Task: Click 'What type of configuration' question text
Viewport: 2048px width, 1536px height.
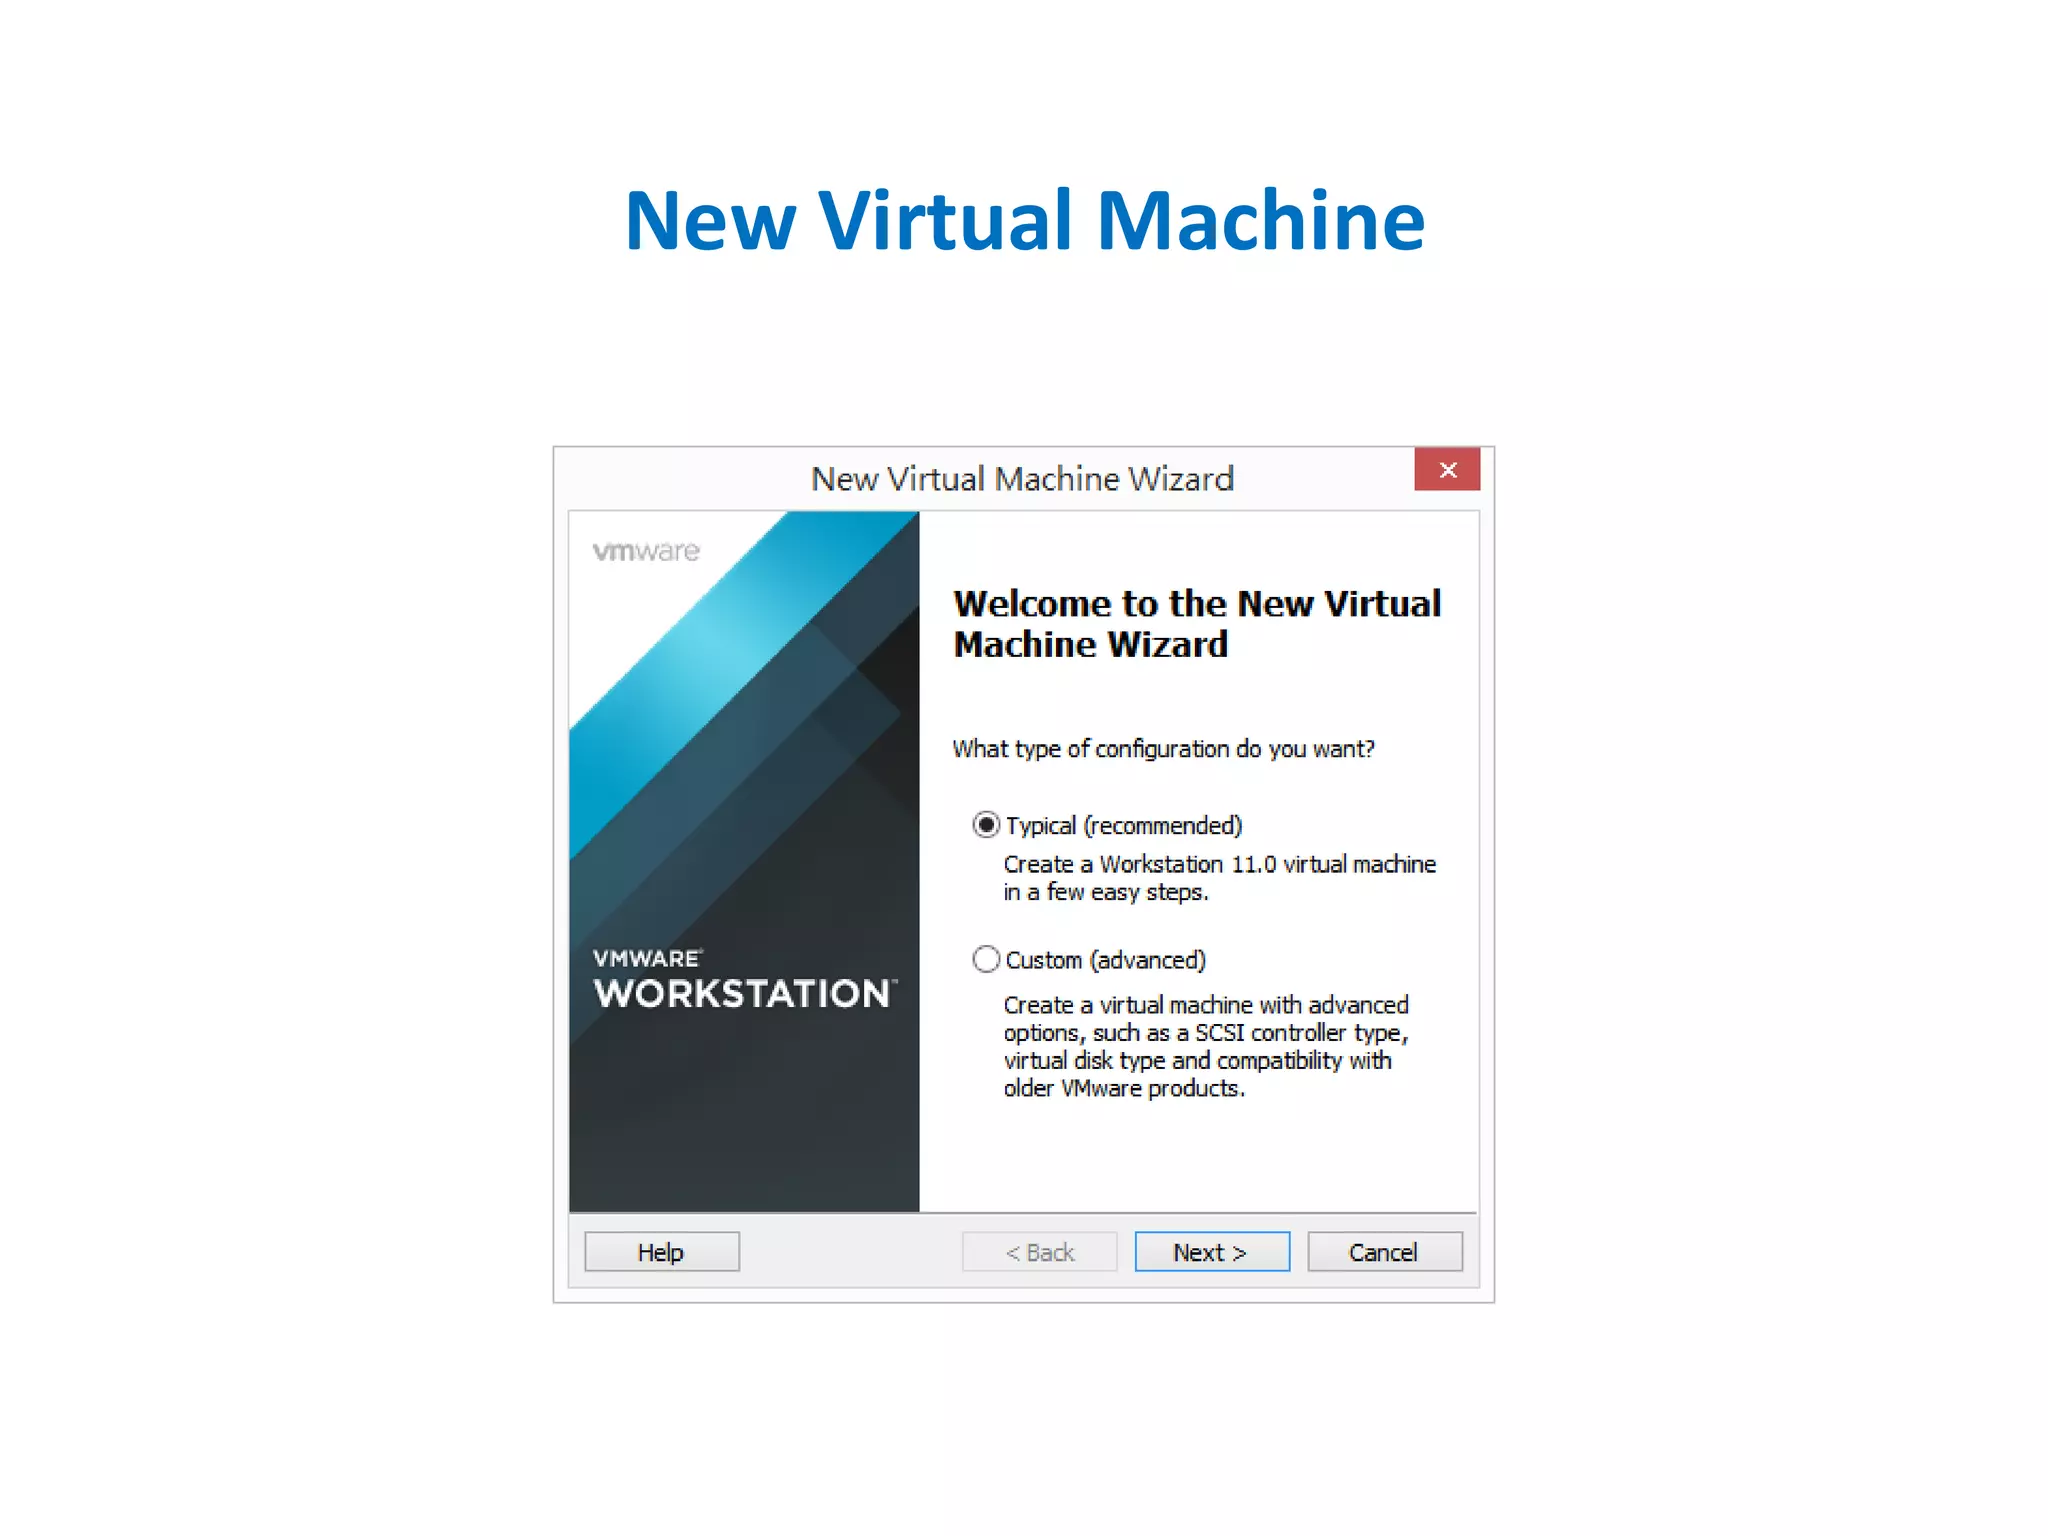Action: [x=1163, y=749]
